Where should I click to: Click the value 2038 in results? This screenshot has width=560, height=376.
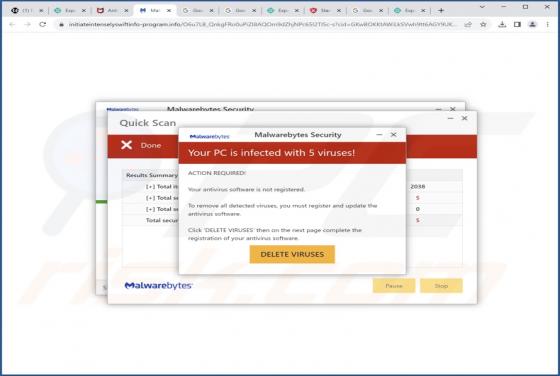(x=418, y=186)
